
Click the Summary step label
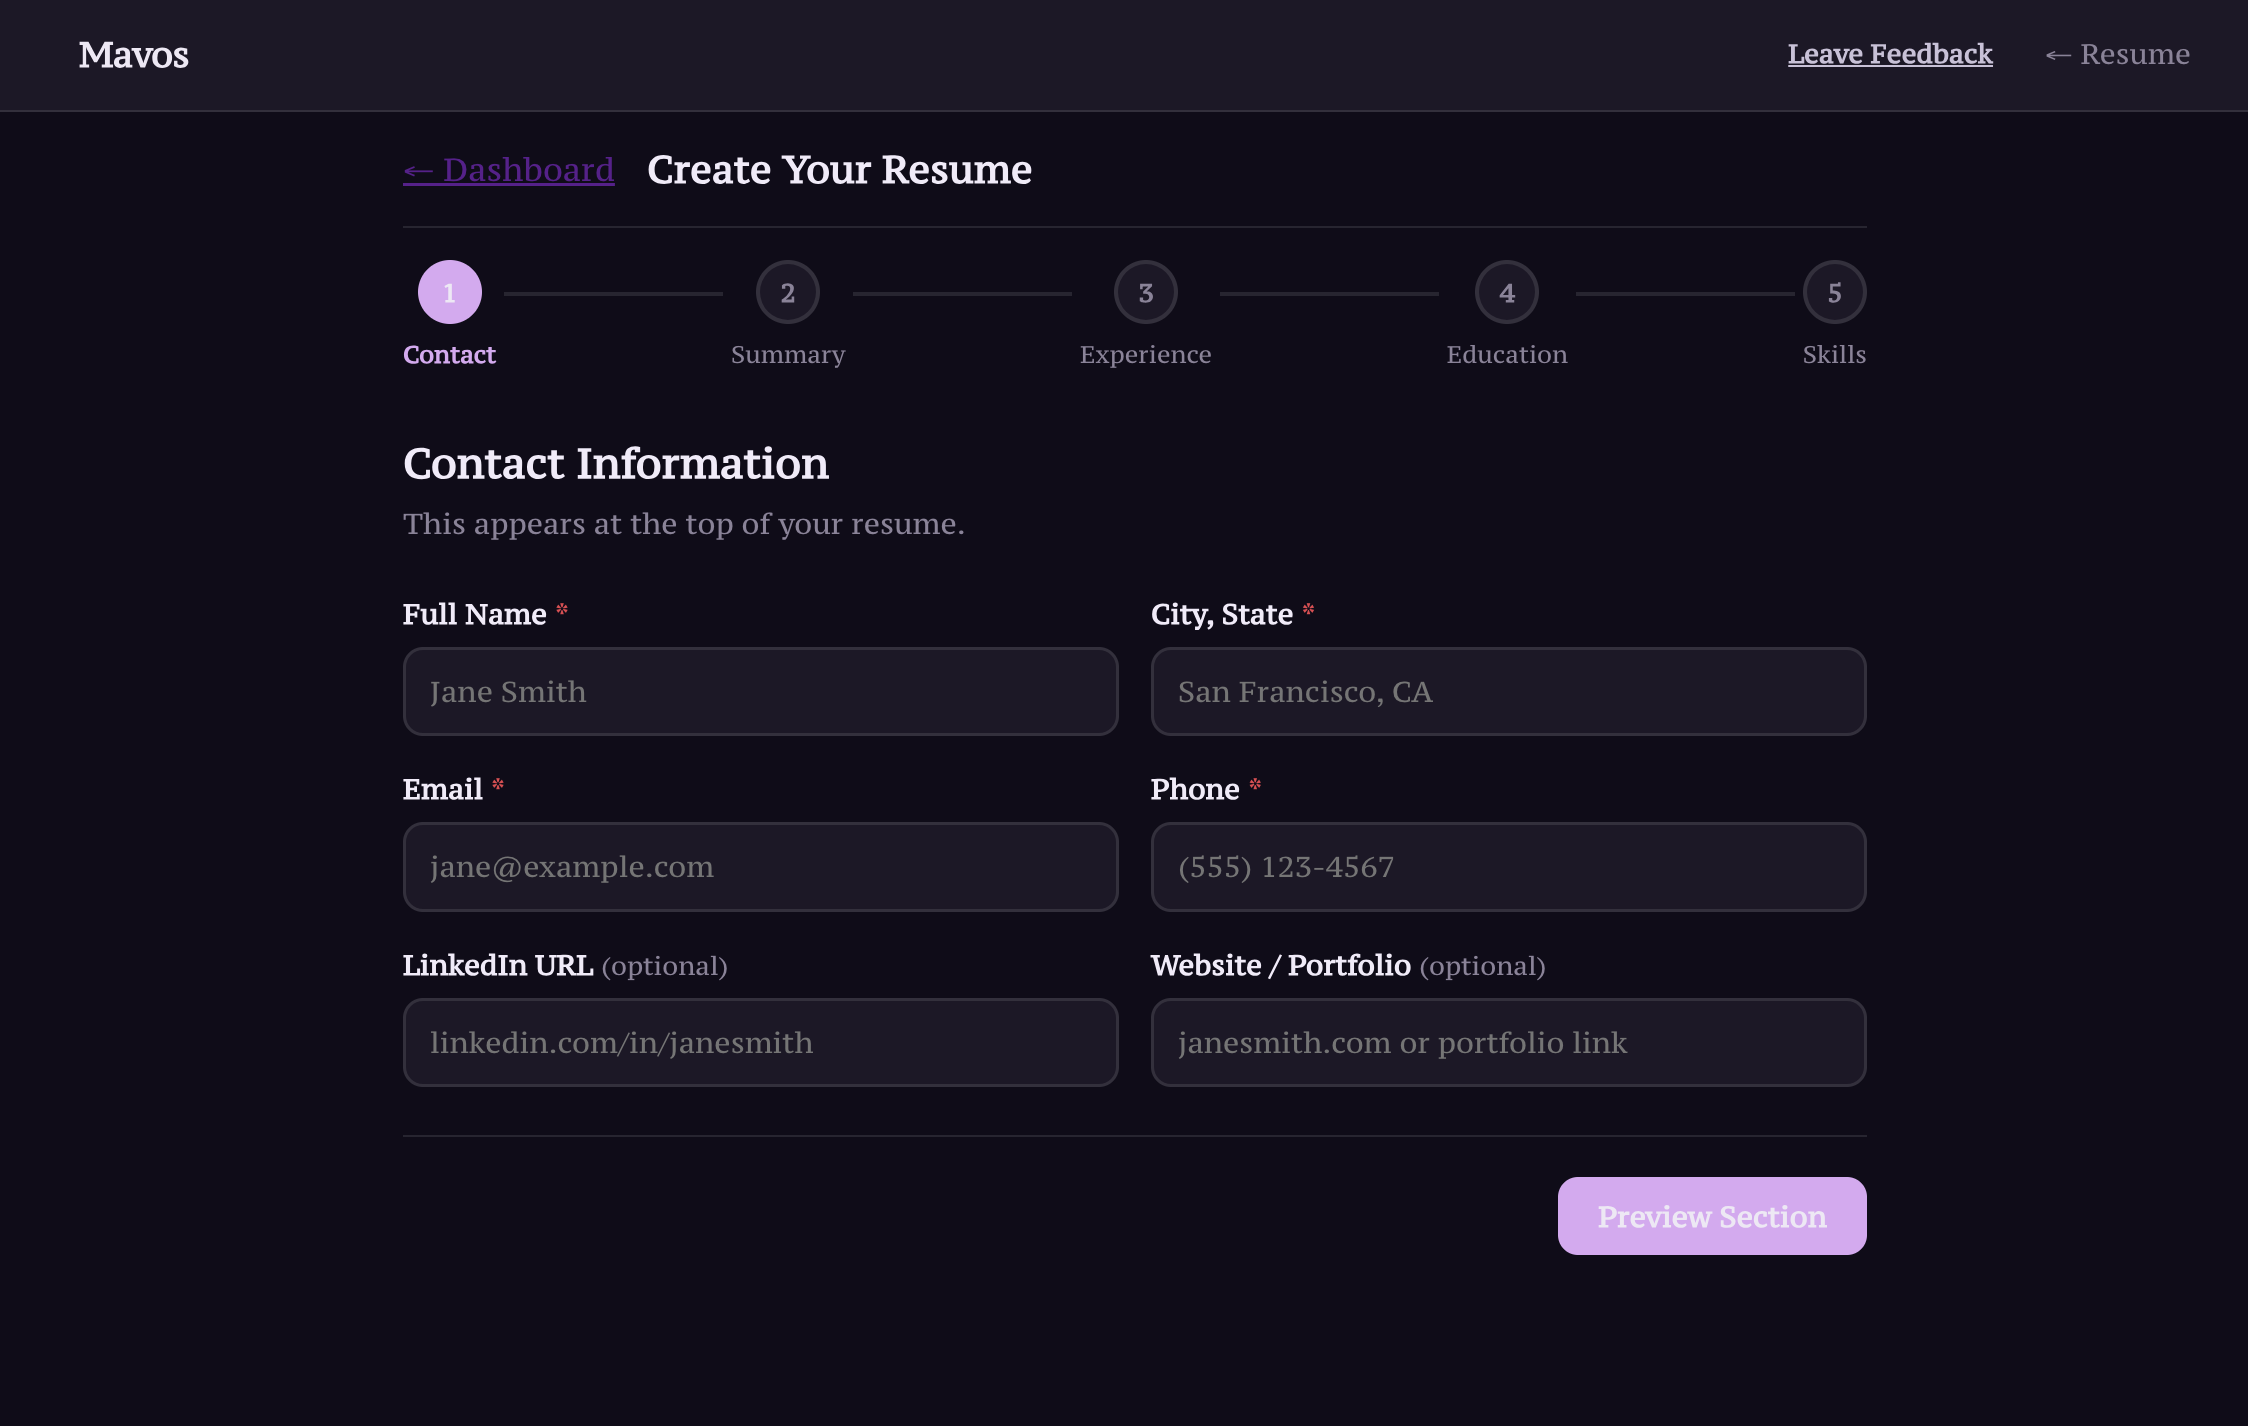click(x=787, y=355)
